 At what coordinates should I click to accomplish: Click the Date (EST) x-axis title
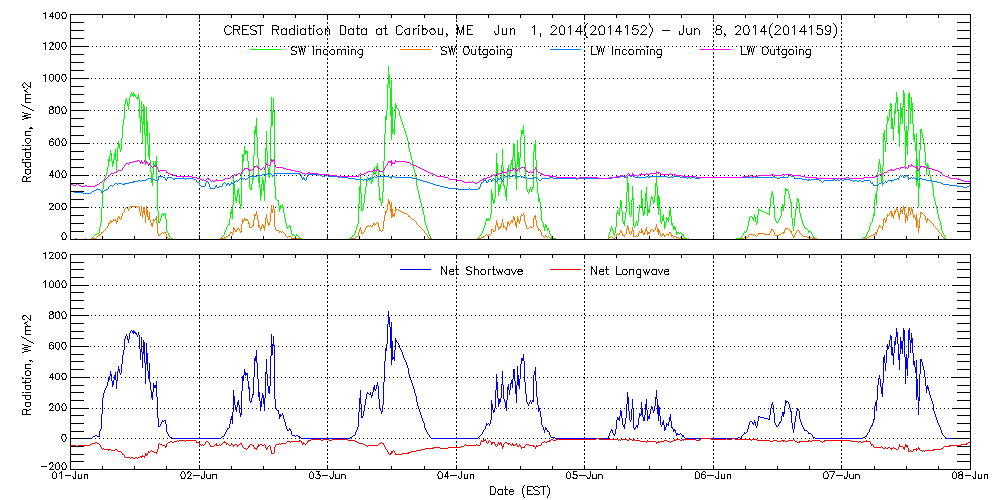pos(521,491)
